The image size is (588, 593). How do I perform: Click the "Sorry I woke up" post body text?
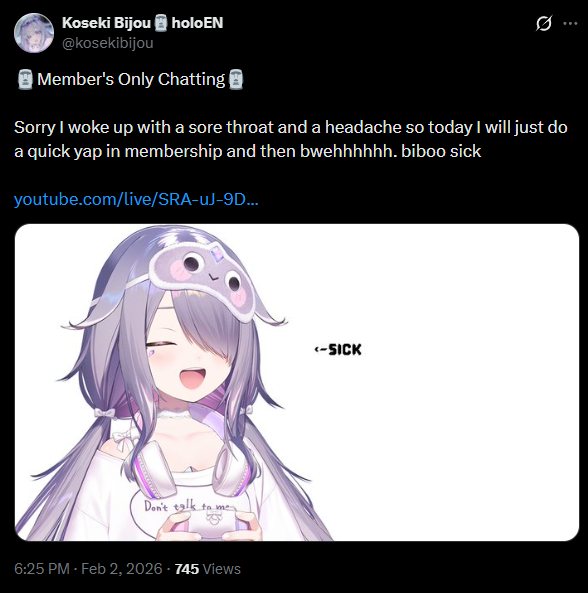pos(290,139)
